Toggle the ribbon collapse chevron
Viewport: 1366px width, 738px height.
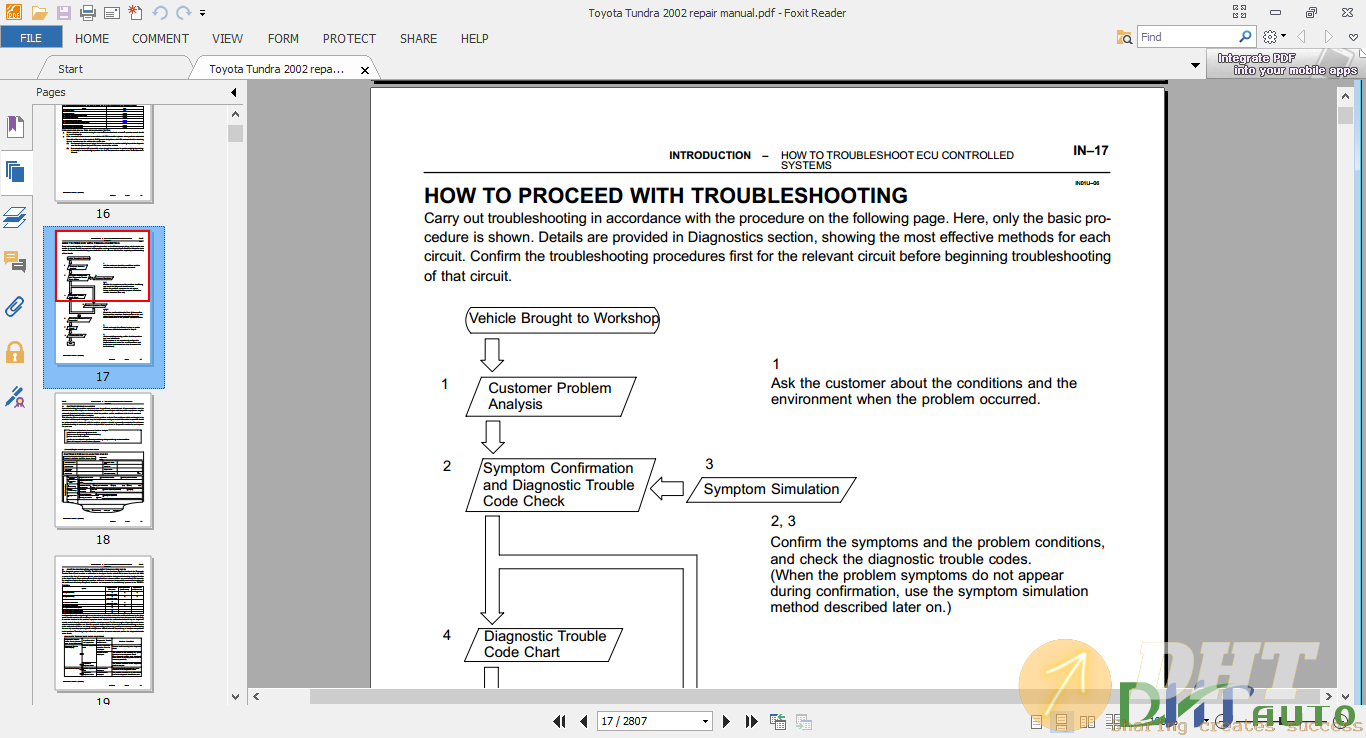(1353, 37)
